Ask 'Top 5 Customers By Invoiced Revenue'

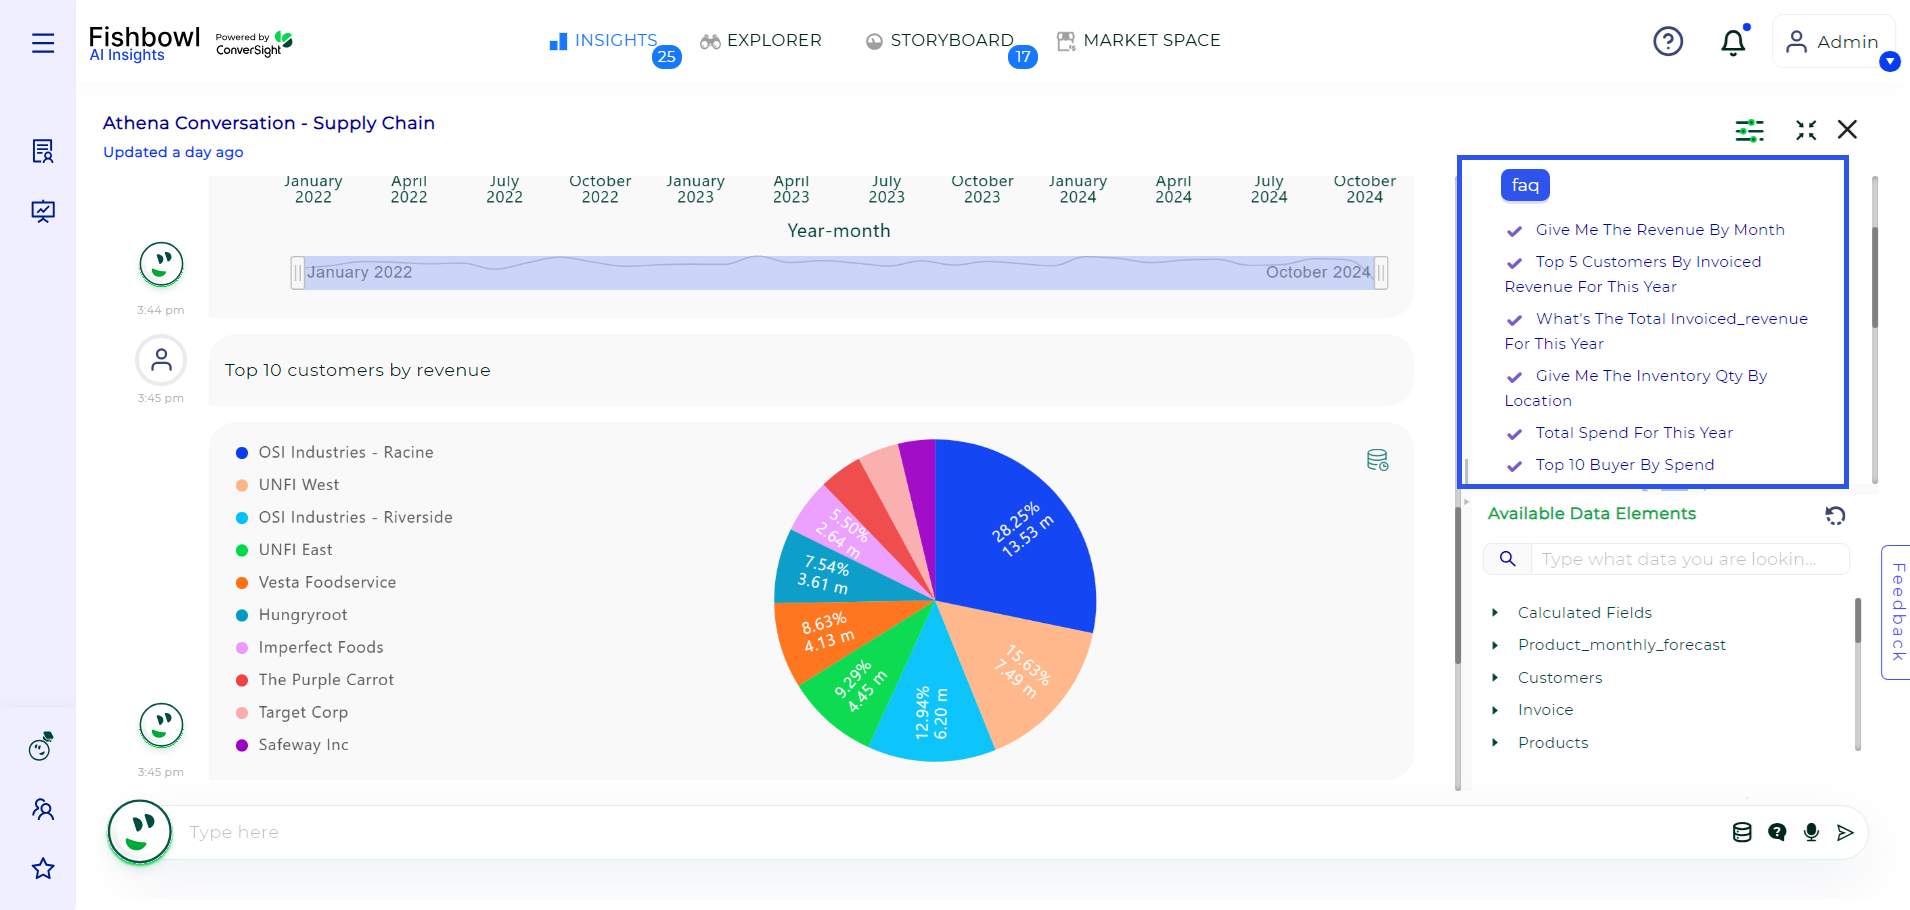(x=1634, y=274)
